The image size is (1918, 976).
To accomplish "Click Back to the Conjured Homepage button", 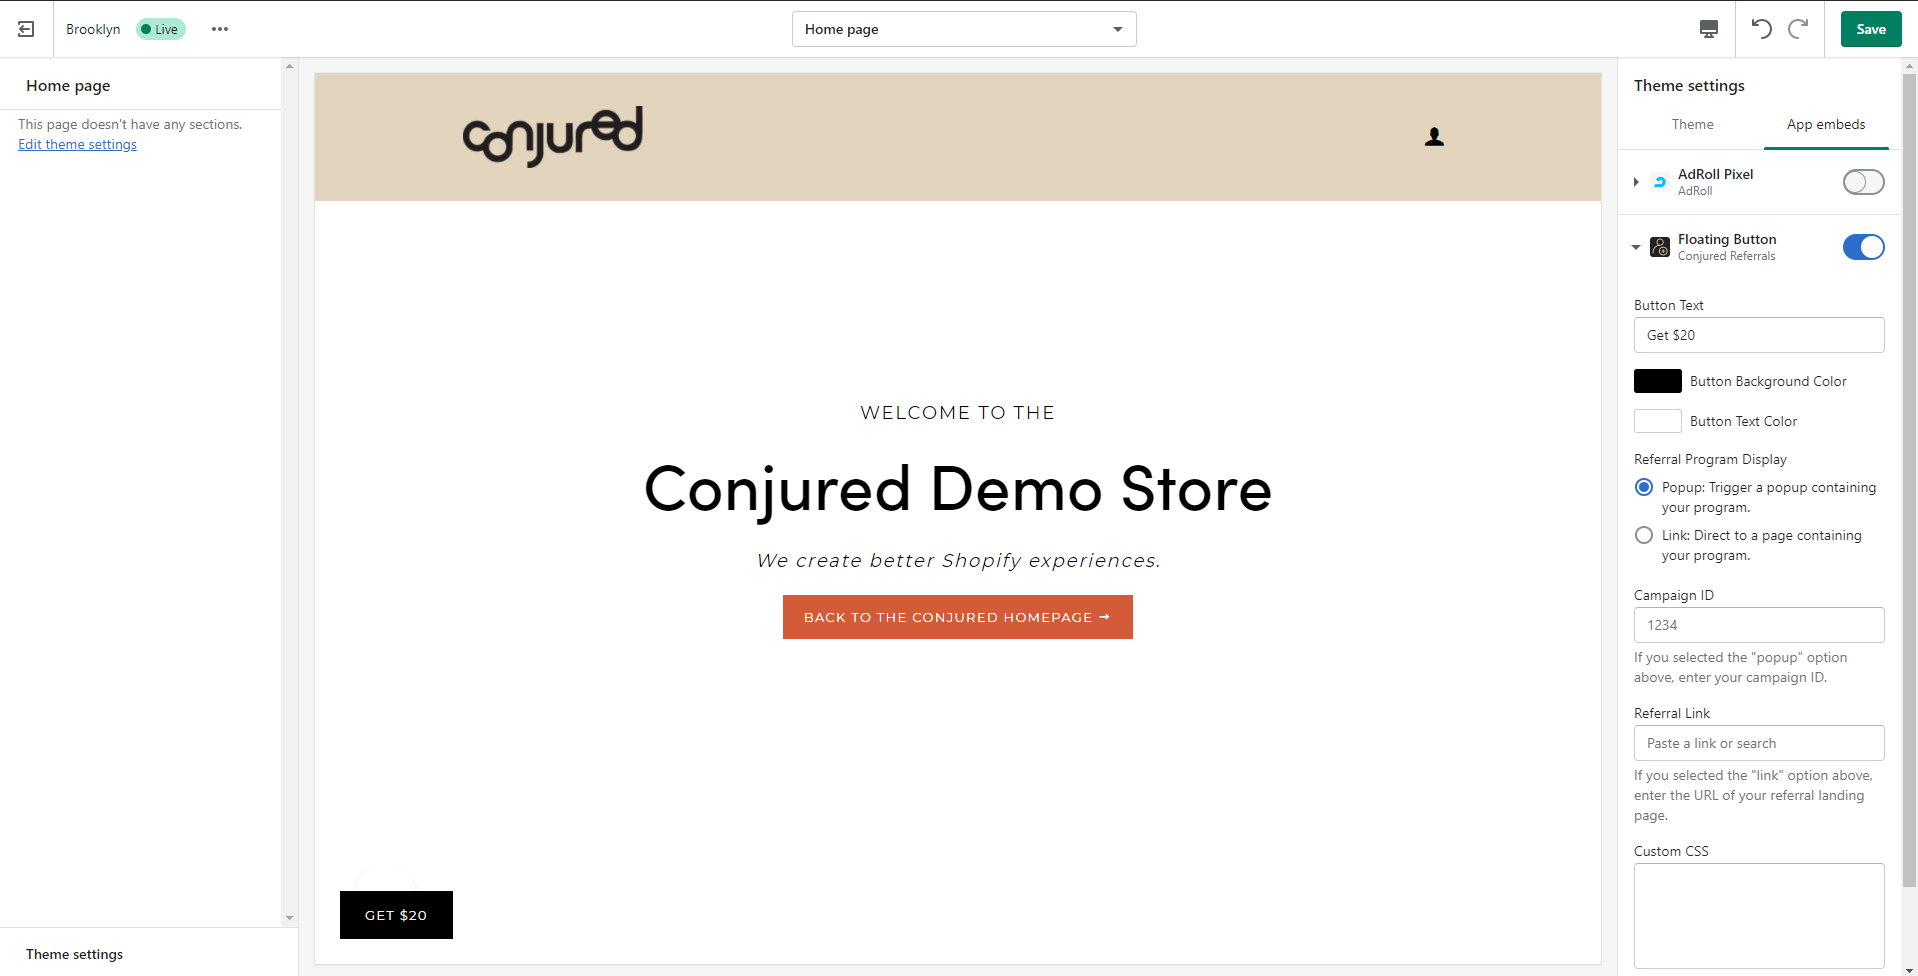I will (x=957, y=617).
